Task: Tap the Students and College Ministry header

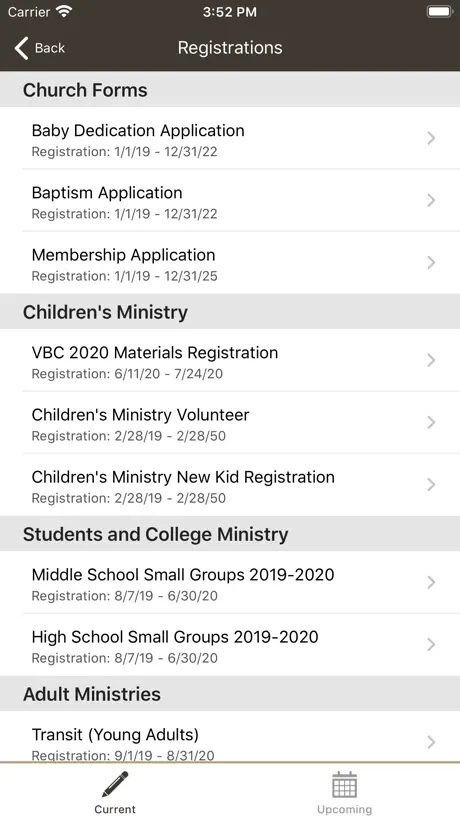Action: 230,534
